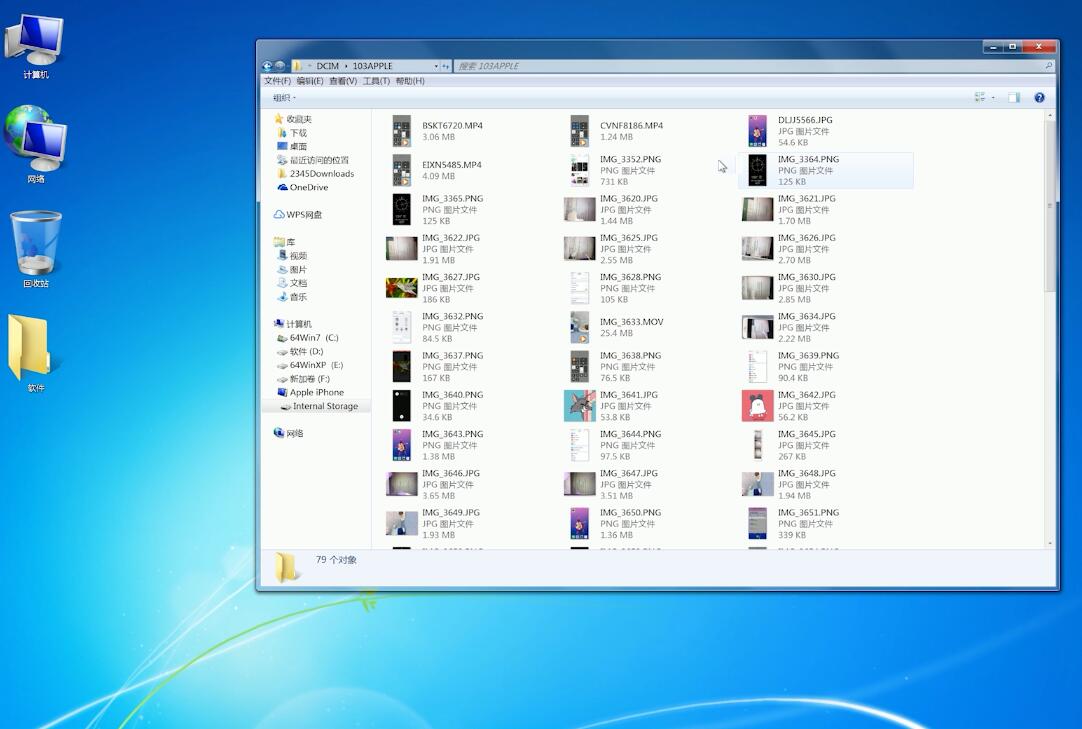Open the 查看(V) menu
1082x729 pixels.
pos(343,81)
